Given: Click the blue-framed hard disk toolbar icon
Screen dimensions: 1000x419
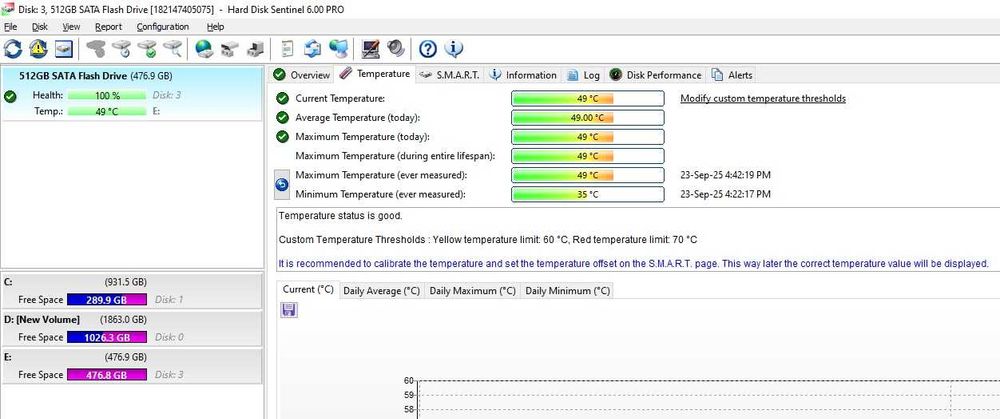Looking at the screenshot, I should (64, 48).
